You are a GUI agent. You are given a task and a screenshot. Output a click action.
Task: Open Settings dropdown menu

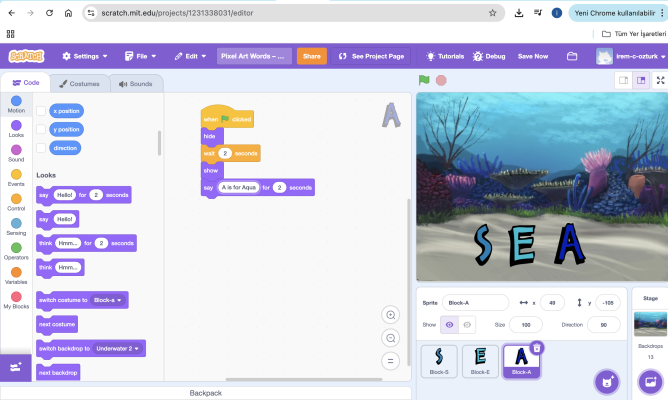point(85,56)
